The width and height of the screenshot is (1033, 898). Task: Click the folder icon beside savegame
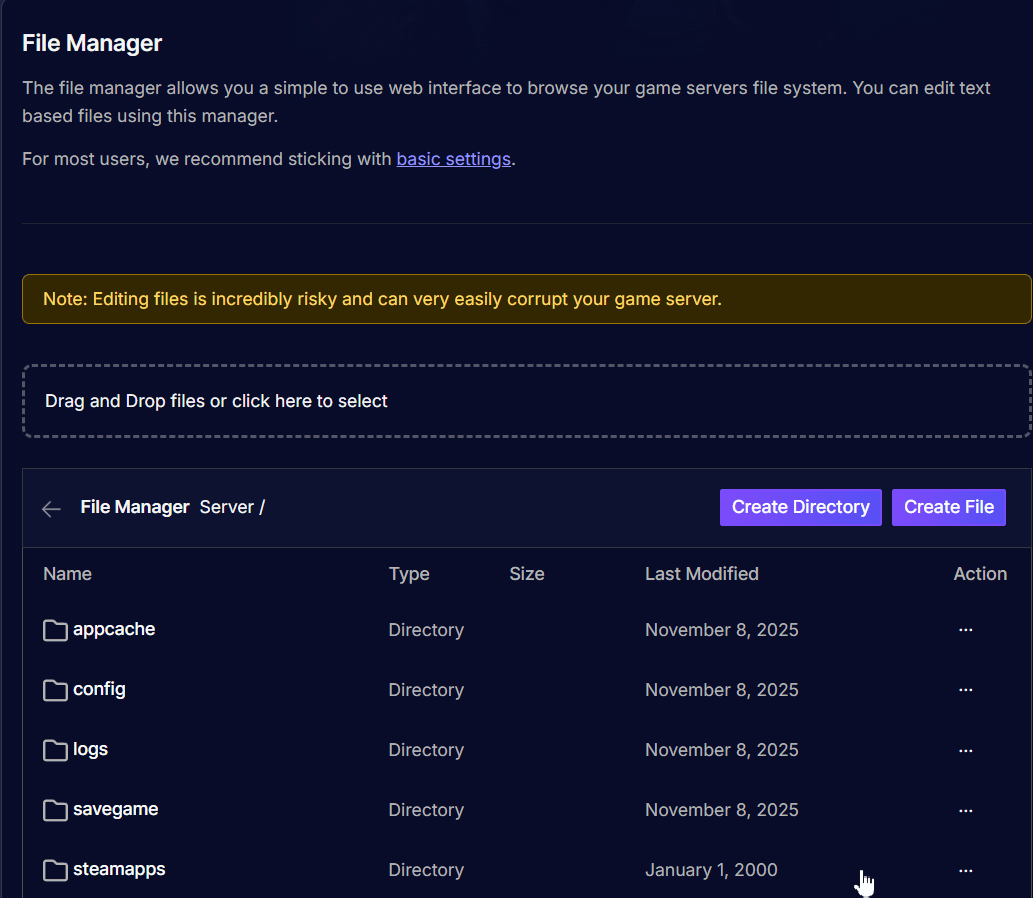(x=55, y=809)
